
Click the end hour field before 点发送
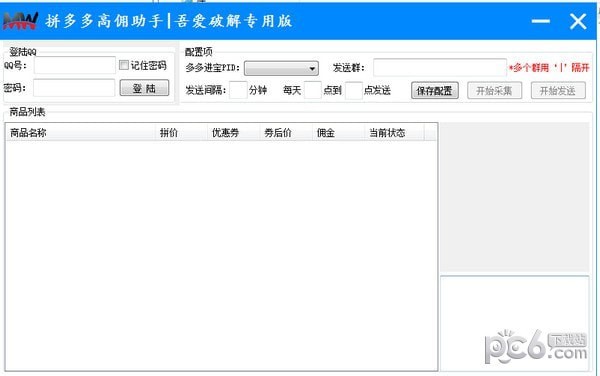point(354,90)
